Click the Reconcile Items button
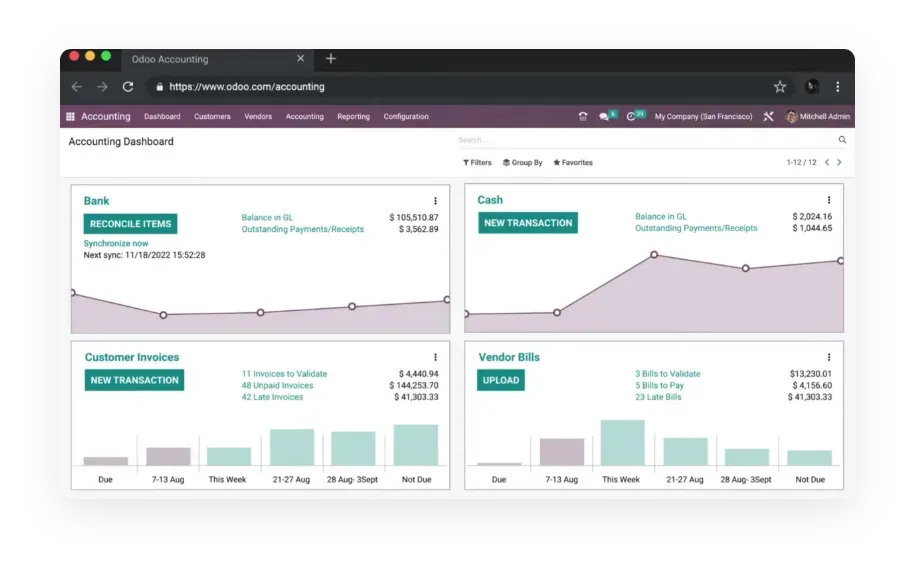The image size is (915, 570). tap(130, 224)
